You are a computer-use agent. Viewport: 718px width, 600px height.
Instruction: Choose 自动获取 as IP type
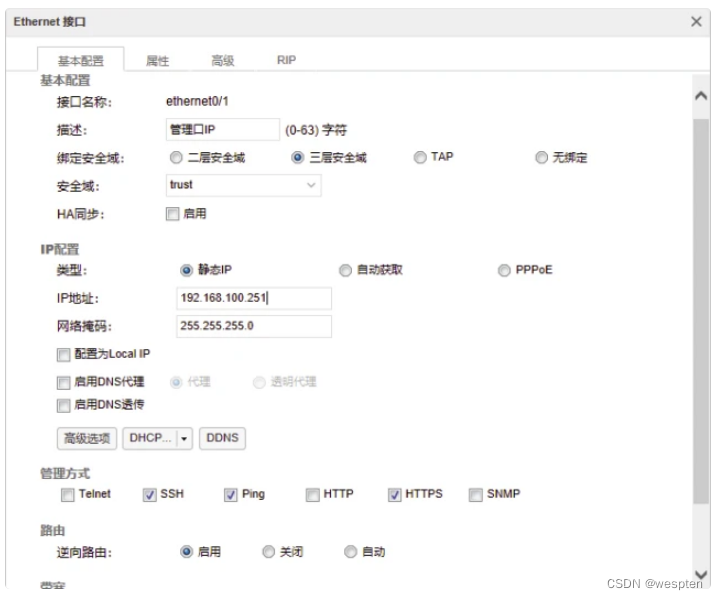[346, 270]
